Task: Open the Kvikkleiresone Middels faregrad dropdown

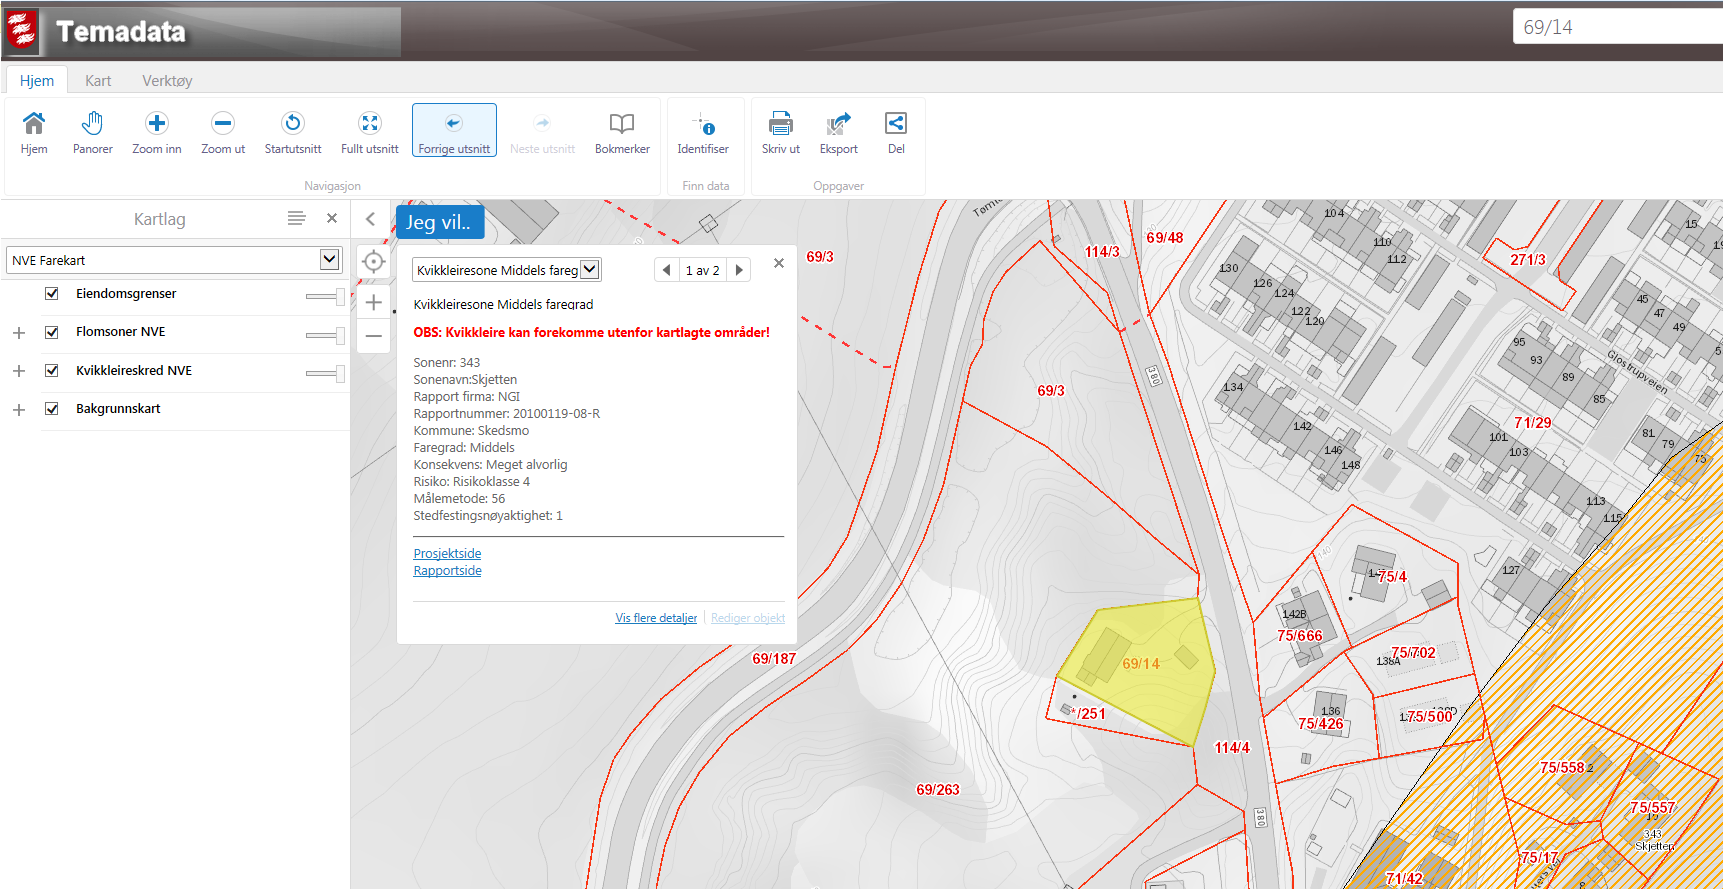Action: coord(506,270)
